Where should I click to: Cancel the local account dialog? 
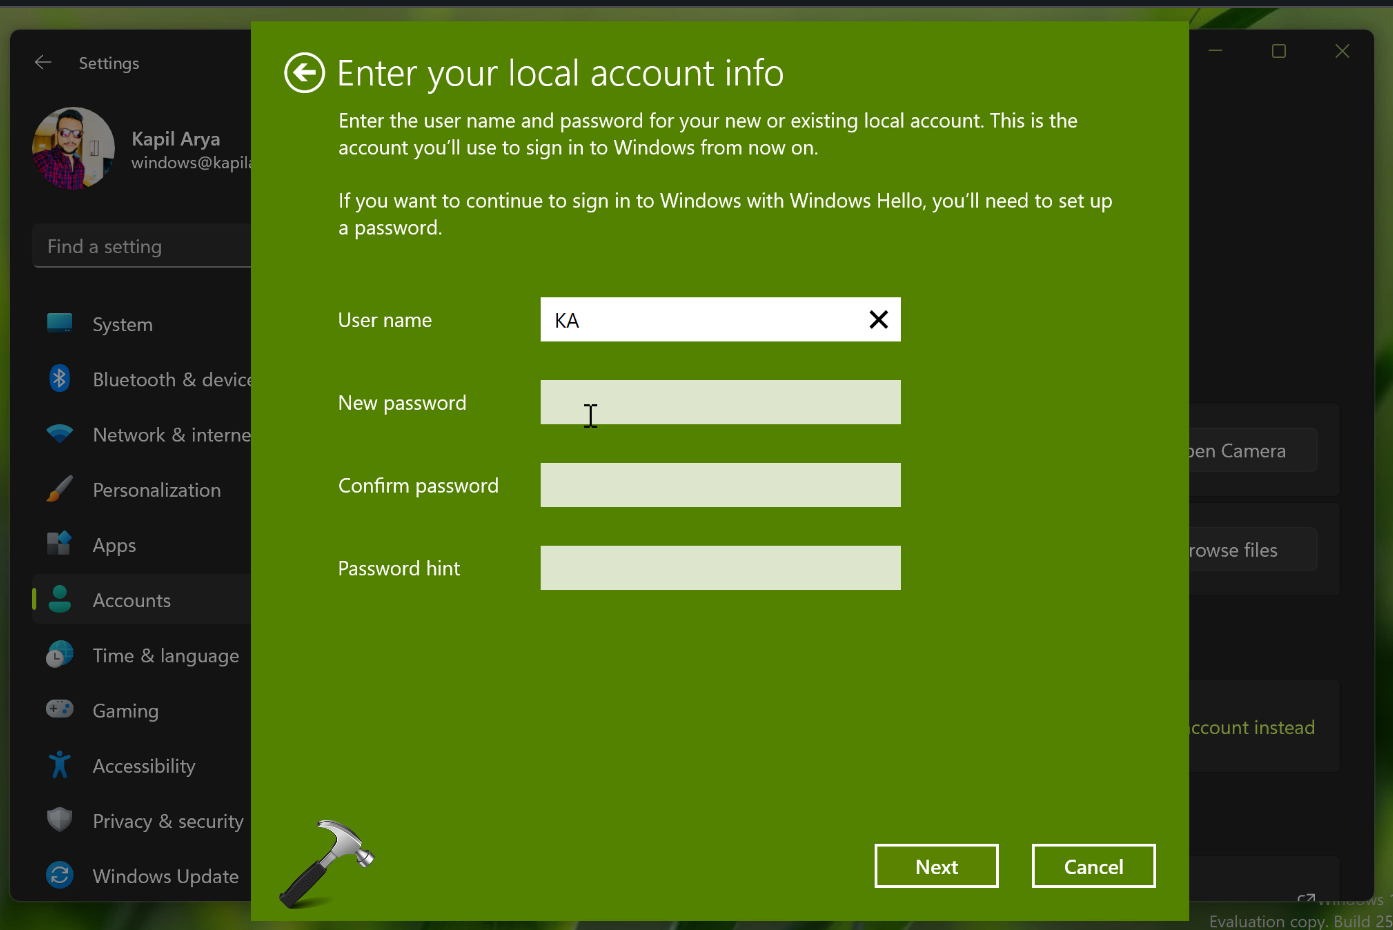coord(1093,867)
